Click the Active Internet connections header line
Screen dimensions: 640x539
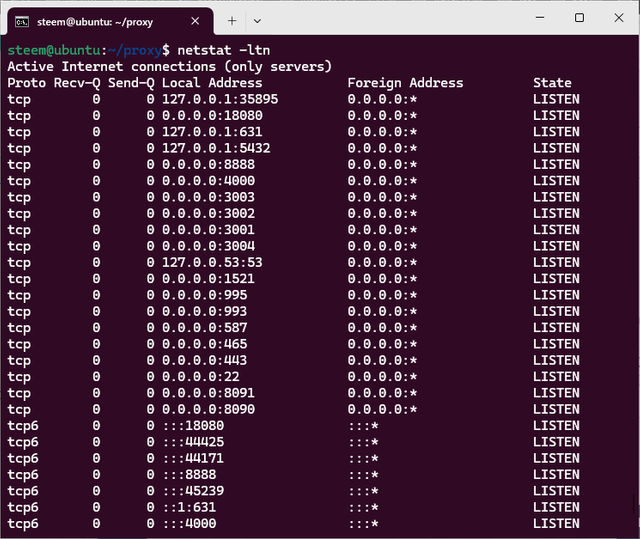[x=170, y=67]
